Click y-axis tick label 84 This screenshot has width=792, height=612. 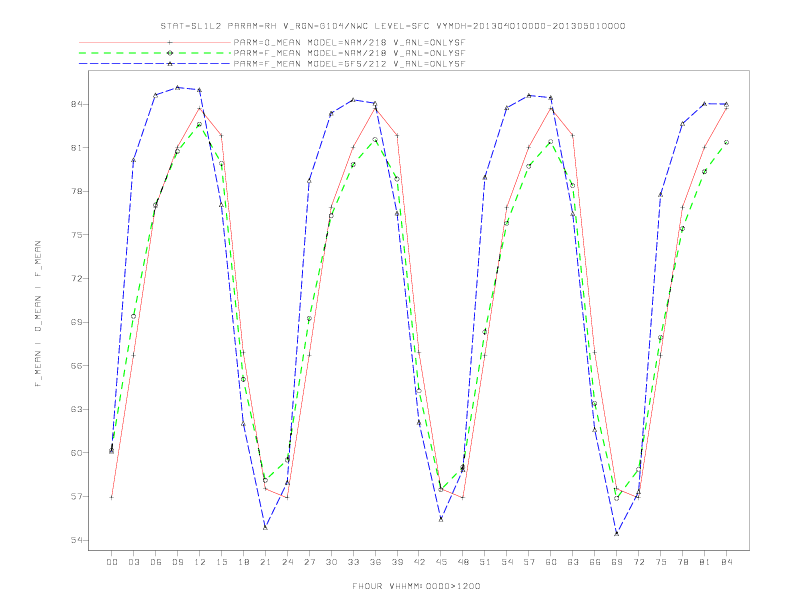76,104
